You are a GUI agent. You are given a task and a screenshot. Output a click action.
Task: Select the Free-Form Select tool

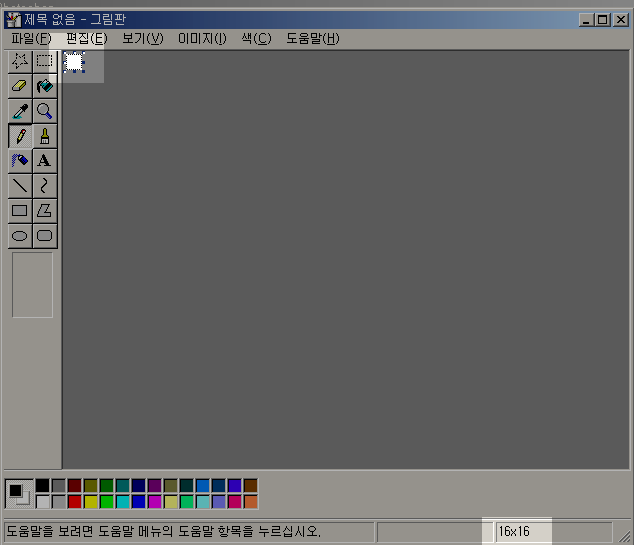point(20,61)
